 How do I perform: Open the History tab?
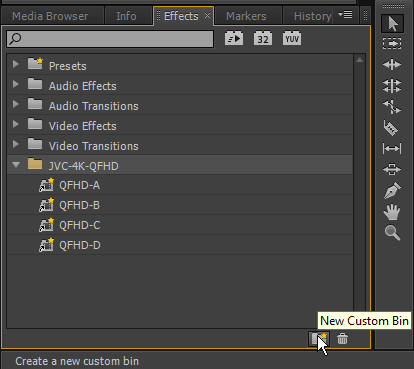(313, 16)
